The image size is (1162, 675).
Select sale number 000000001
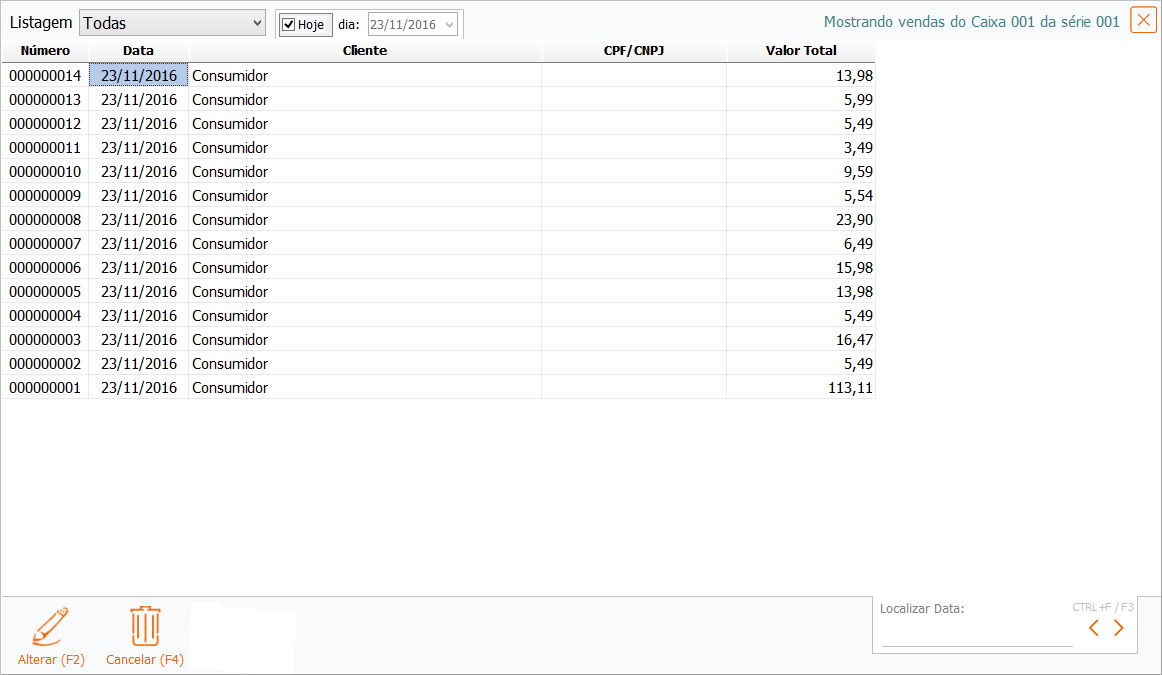pyautogui.click(x=45, y=388)
